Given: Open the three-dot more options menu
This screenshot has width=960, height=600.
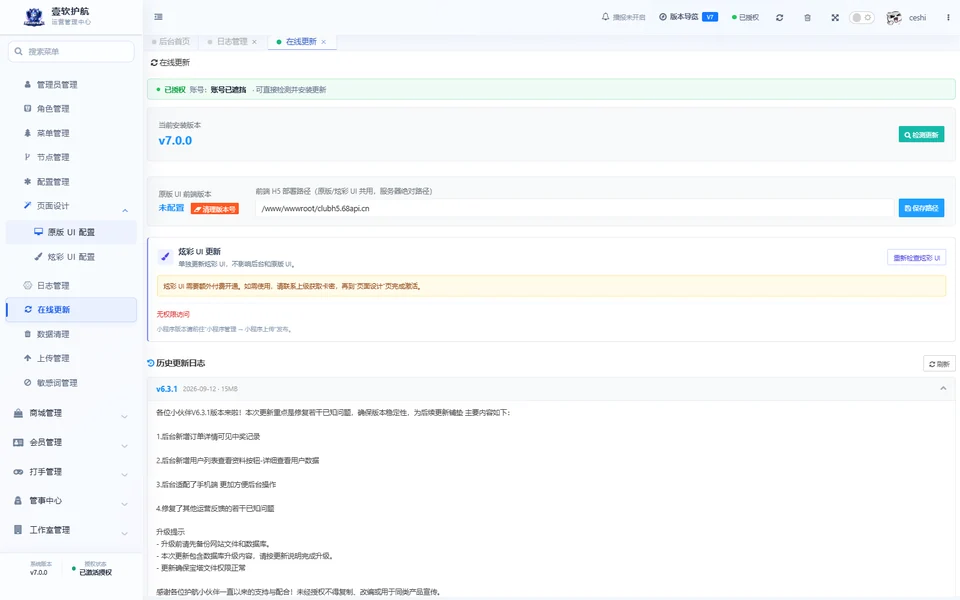Looking at the screenshot, I should point(948,18).
